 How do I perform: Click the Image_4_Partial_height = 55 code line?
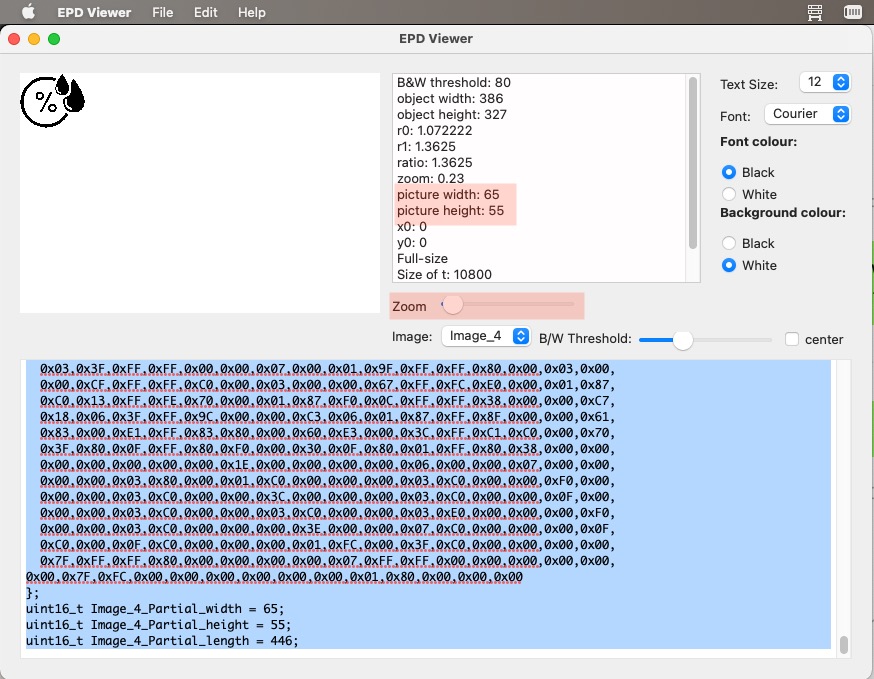pyautogui.click(x=158, y=624)
